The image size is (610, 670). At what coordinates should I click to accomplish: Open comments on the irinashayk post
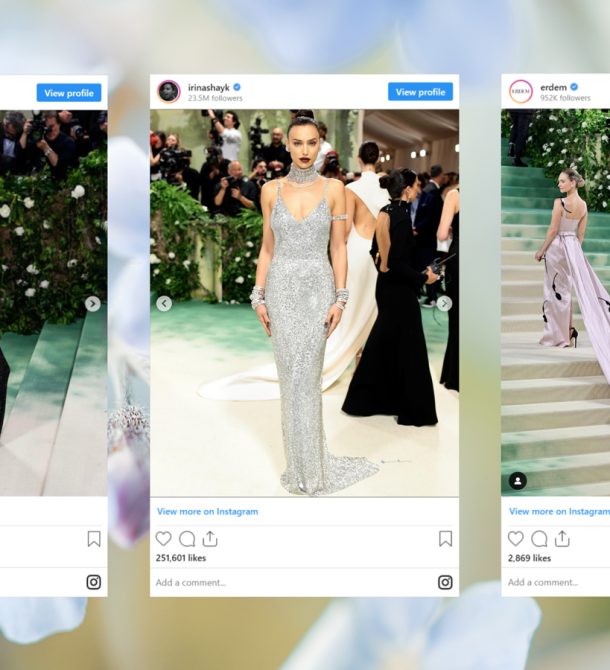pyautogui.click(x=187, y=539)
